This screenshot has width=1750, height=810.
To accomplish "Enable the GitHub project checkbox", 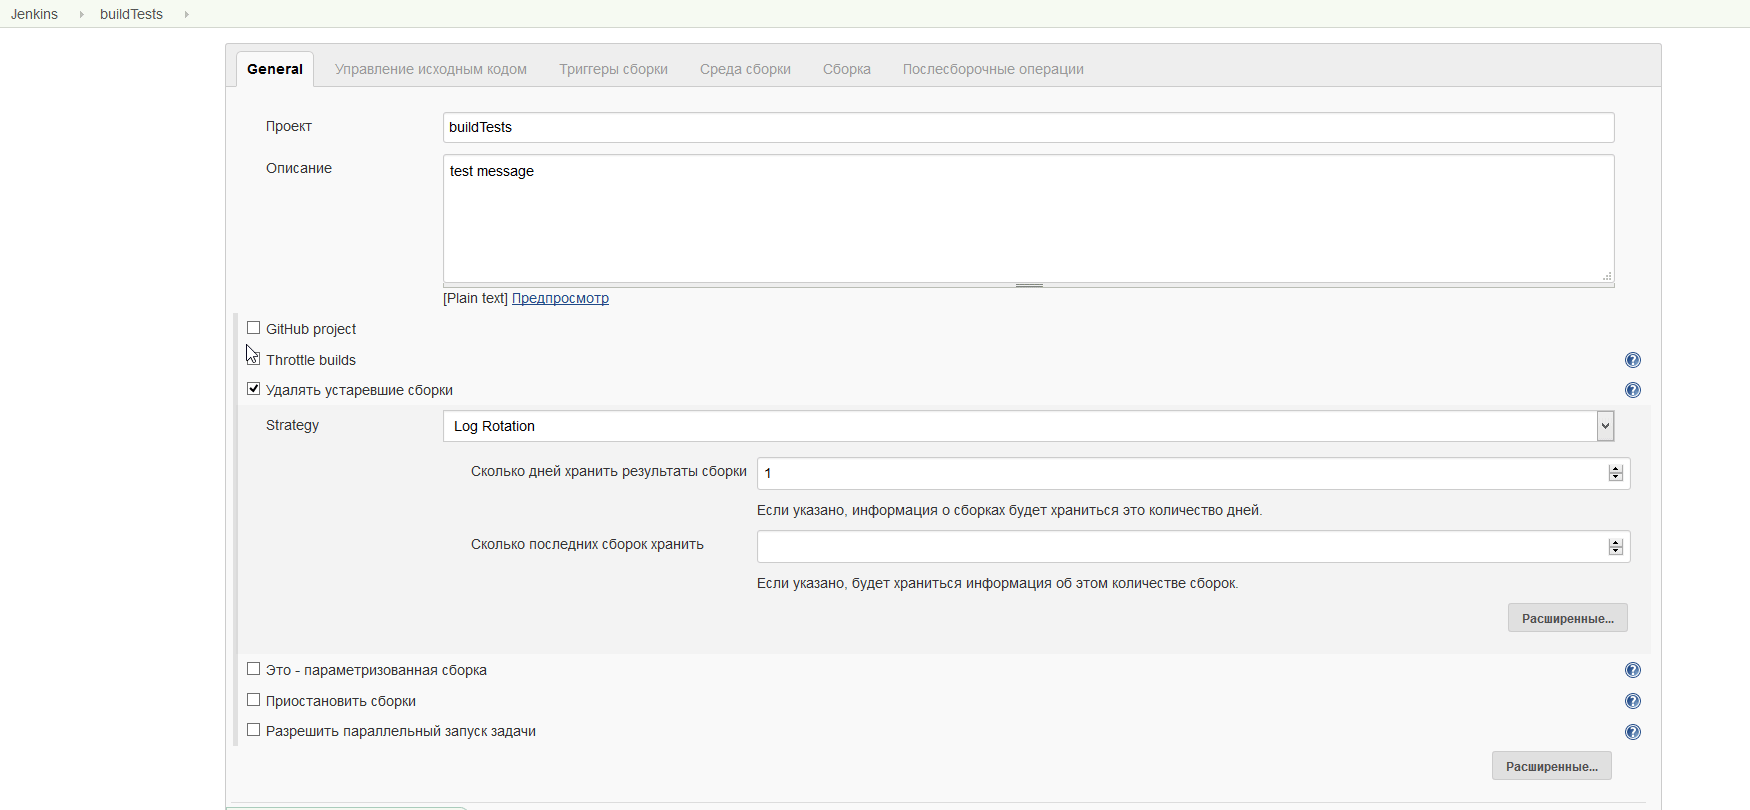I will point(254,328).
